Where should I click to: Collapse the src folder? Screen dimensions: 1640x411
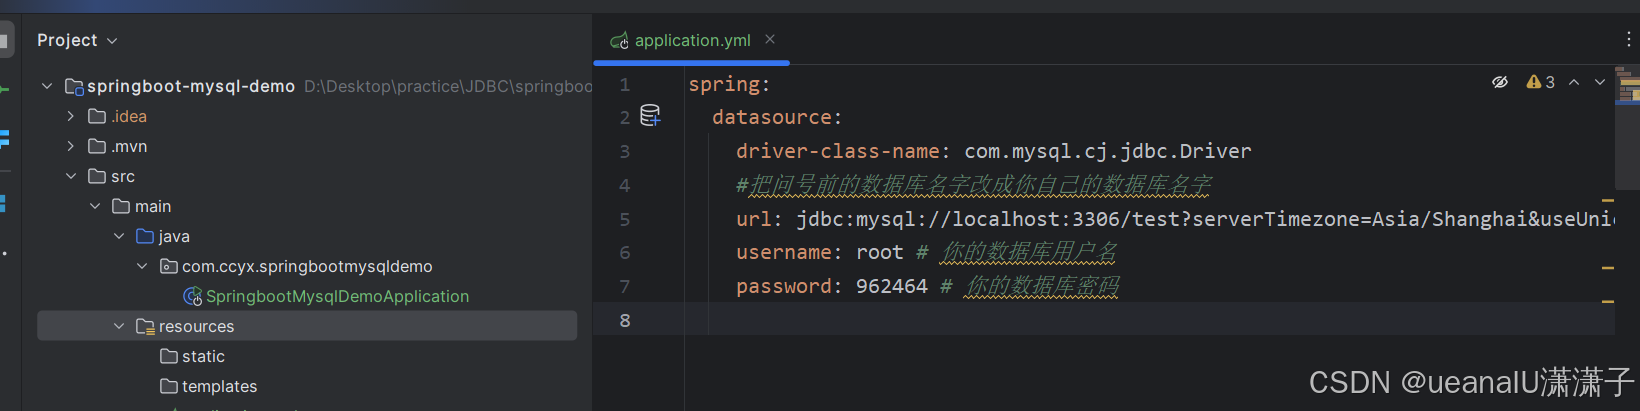(71, 176)
